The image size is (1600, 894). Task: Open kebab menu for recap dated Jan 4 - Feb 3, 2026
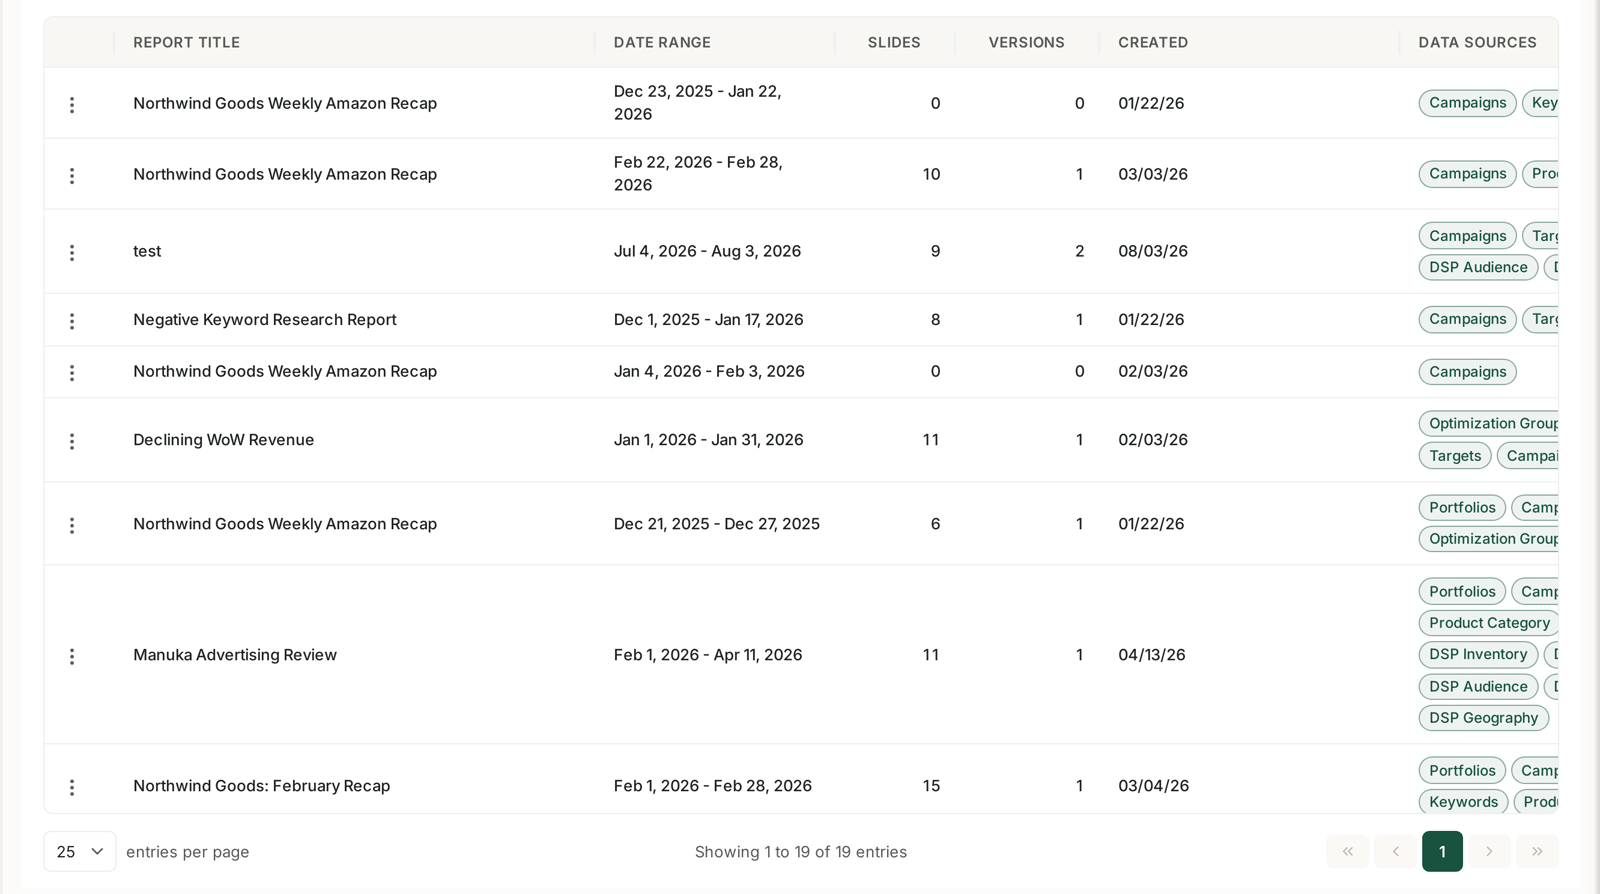(x=72, y=373)
